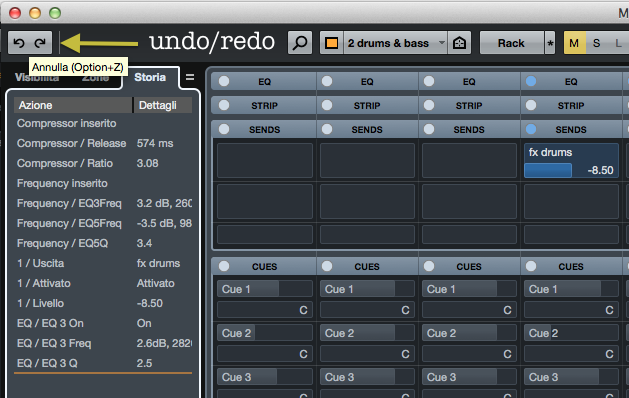Screen dimensions: 629x398
Task: Click Cue 2 pan field C on first channel
Action: pos(265,354)
